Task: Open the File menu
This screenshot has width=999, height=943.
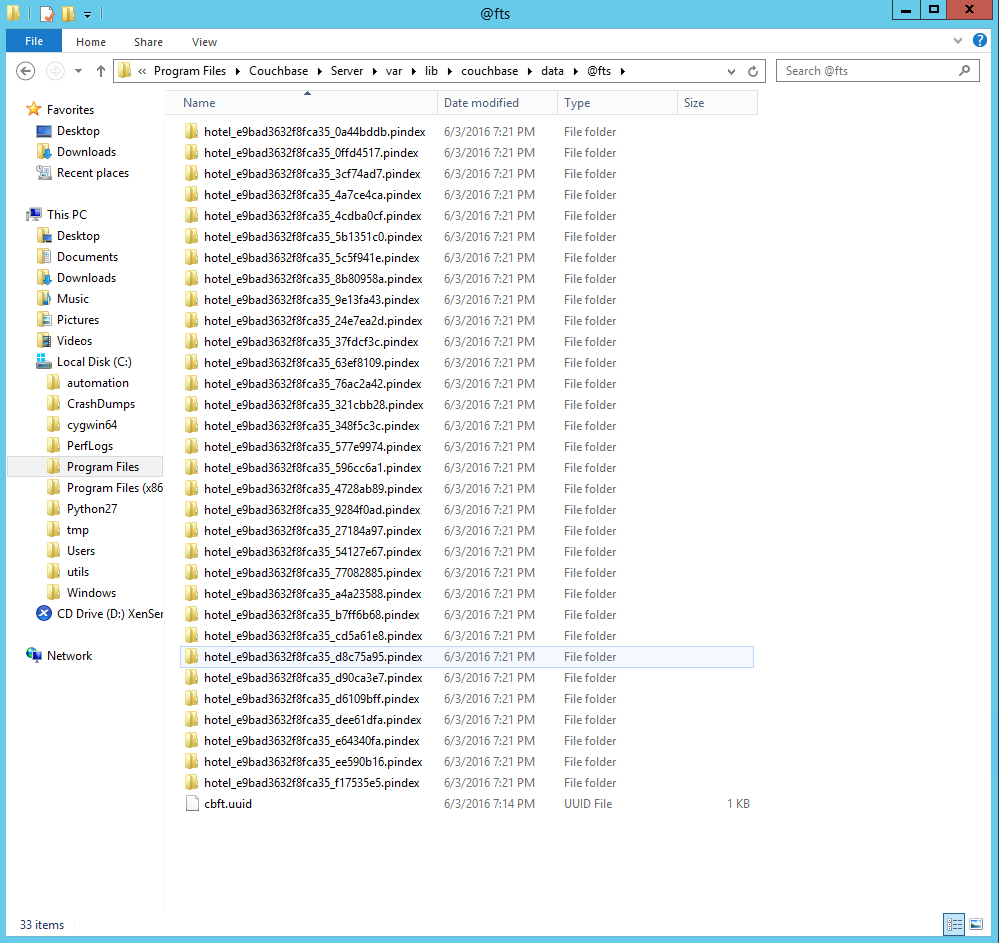Action: point(34,42)
